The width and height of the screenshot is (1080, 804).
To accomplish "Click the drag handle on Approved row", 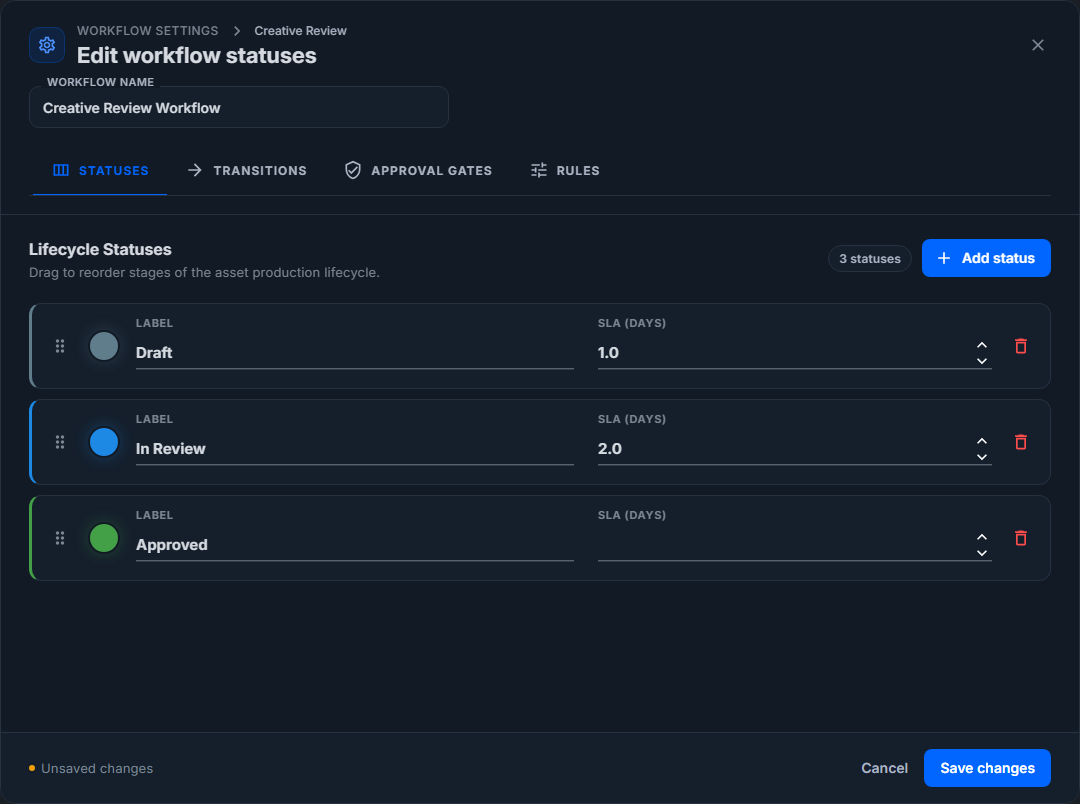I will pos(60,538).
